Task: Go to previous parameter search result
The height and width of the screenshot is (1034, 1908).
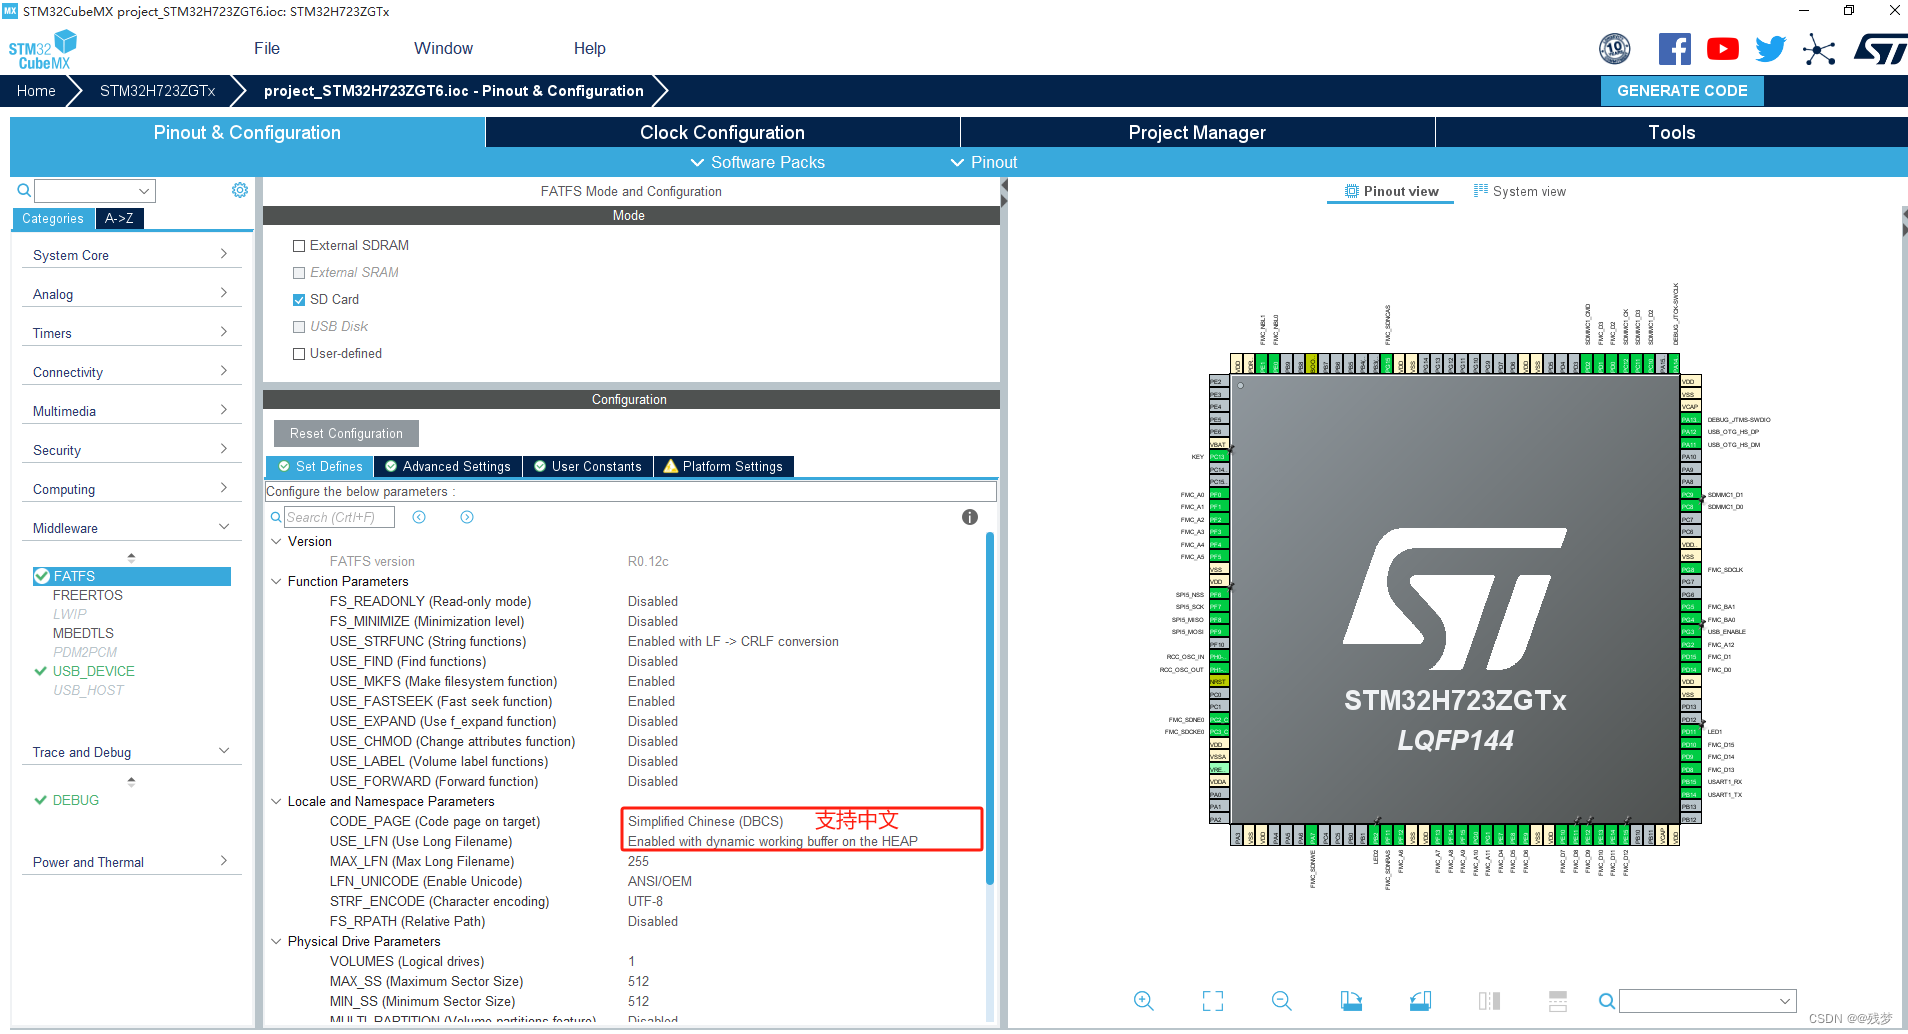Action: (419, 517)
